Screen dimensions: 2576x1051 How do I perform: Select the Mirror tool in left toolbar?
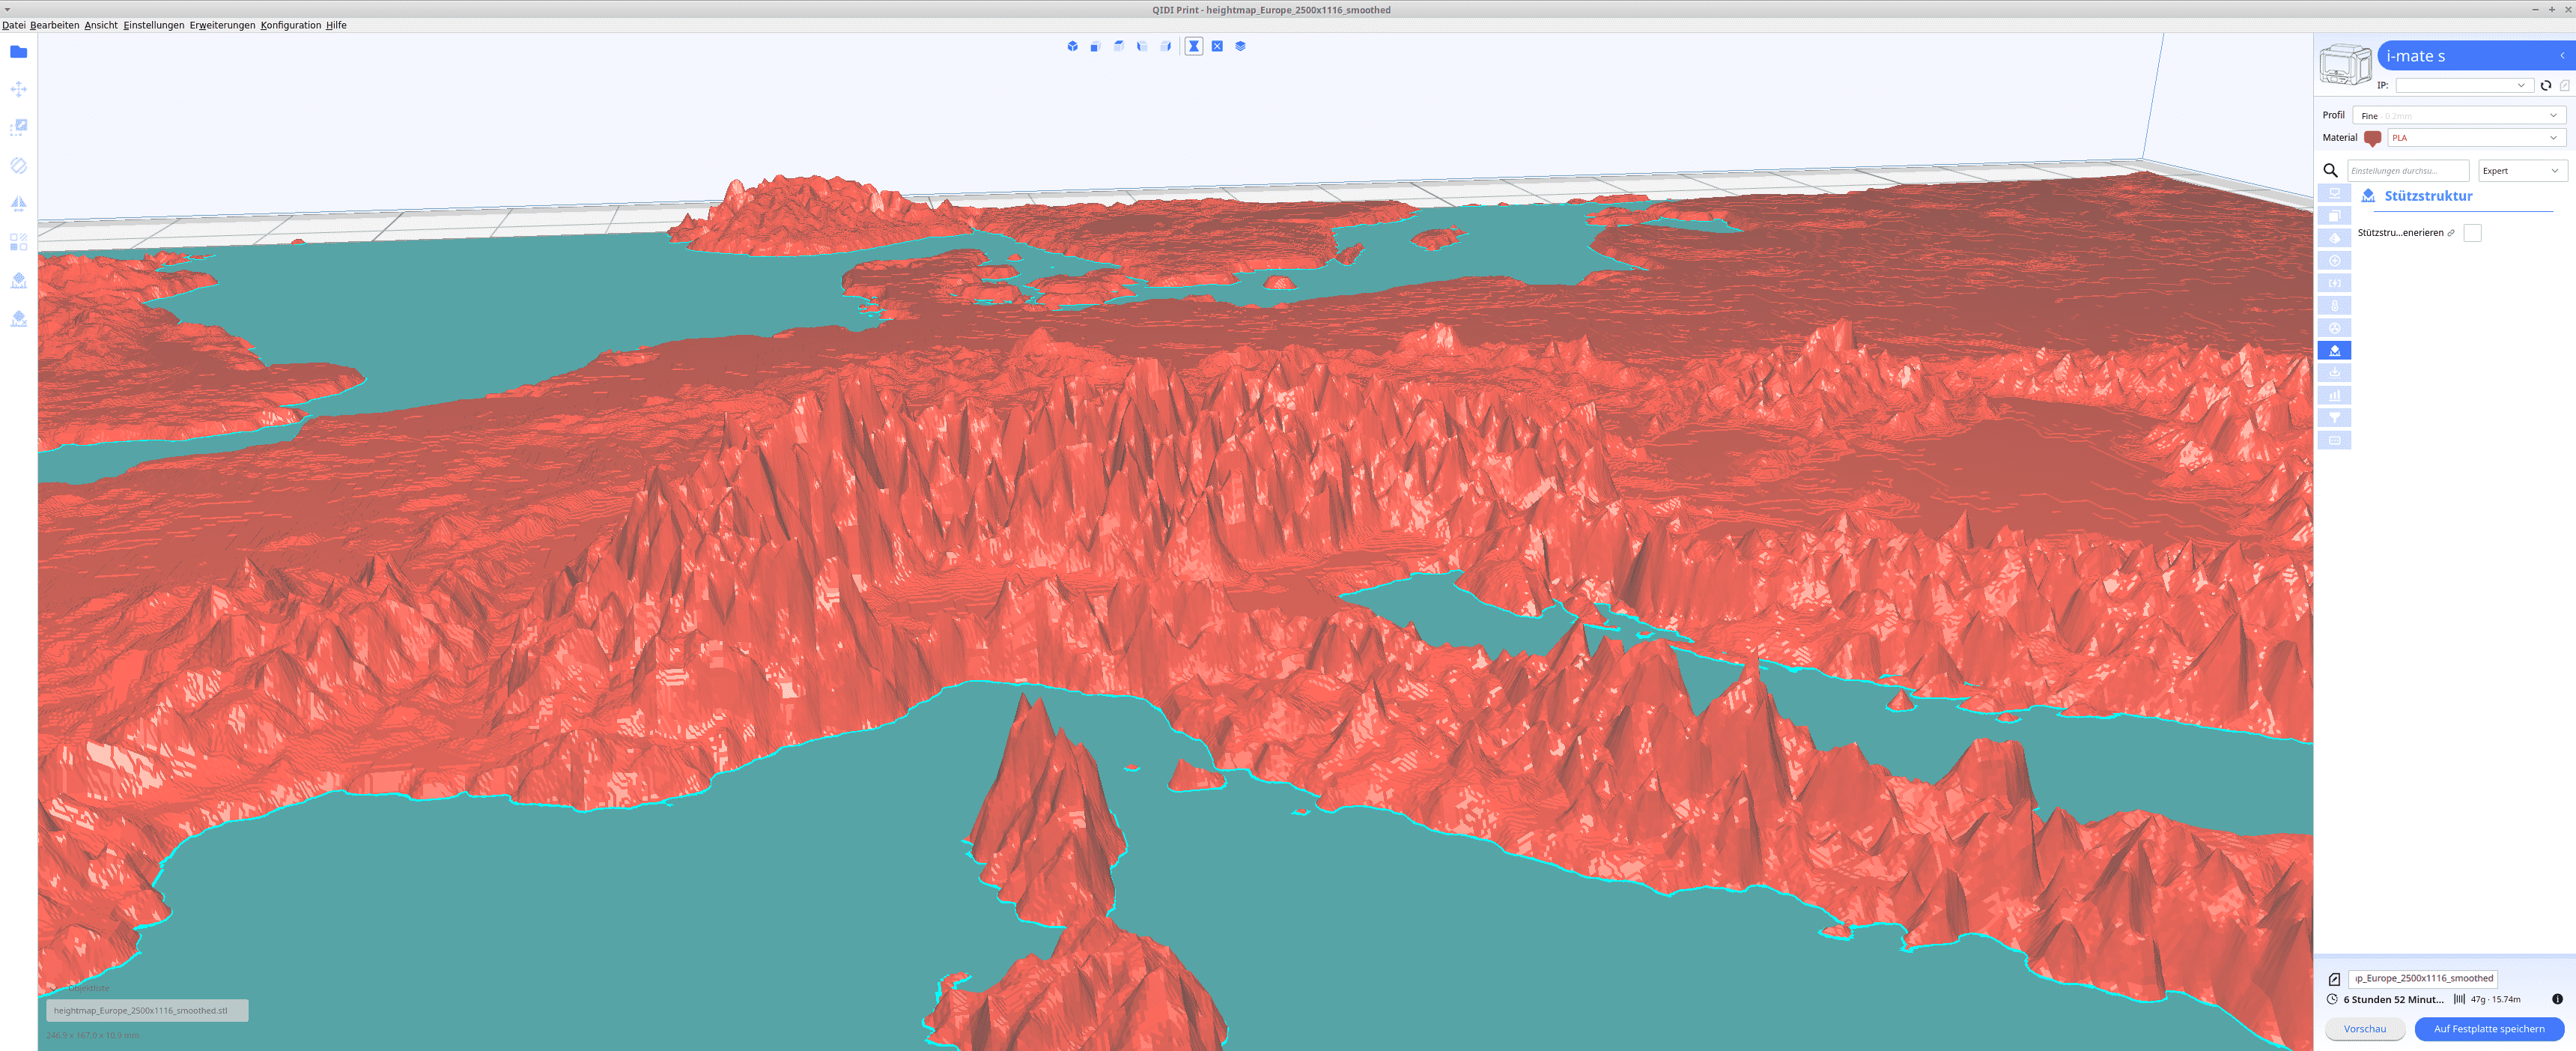click(18, 204)
